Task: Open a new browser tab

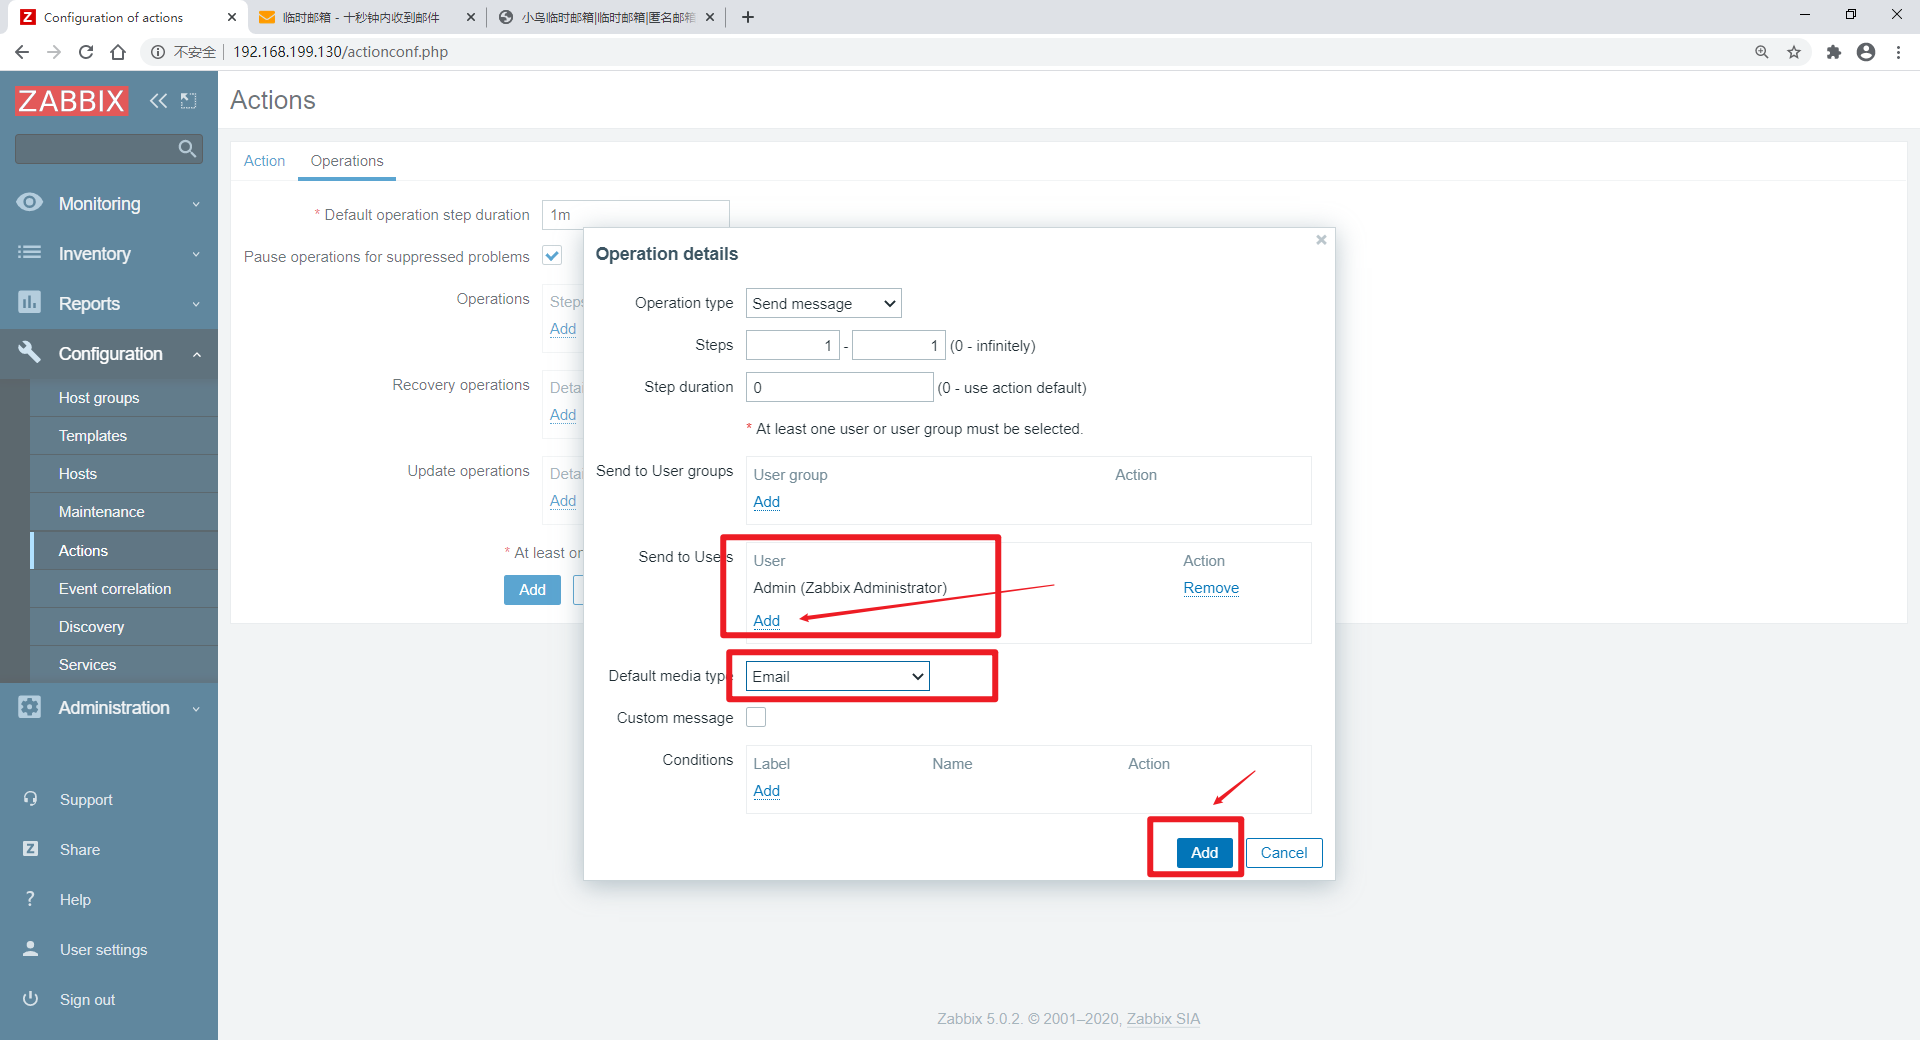Action: (x=748, y=17)
